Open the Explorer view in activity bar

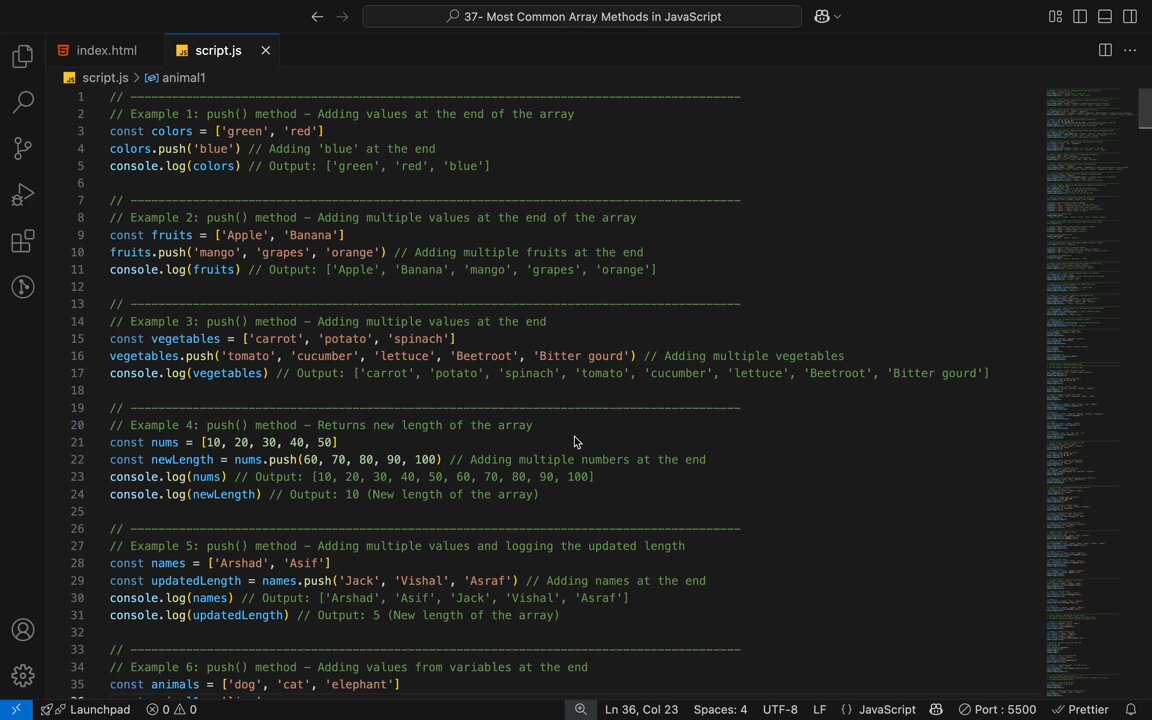click(23, 56)
